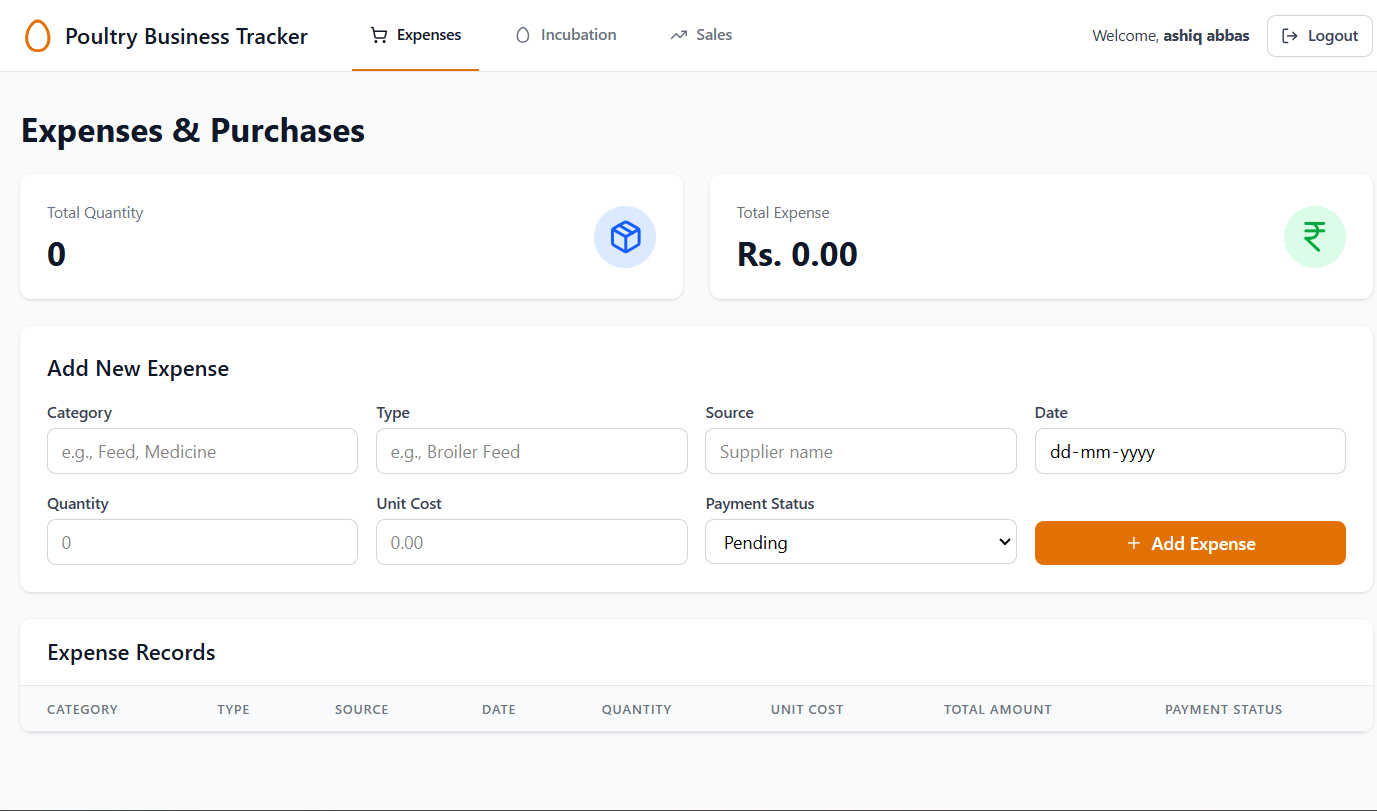Screen dimensions: 1377x811
Task: Open the dd-mm-yyyy Date field
Action: [x=1190, y=451]
